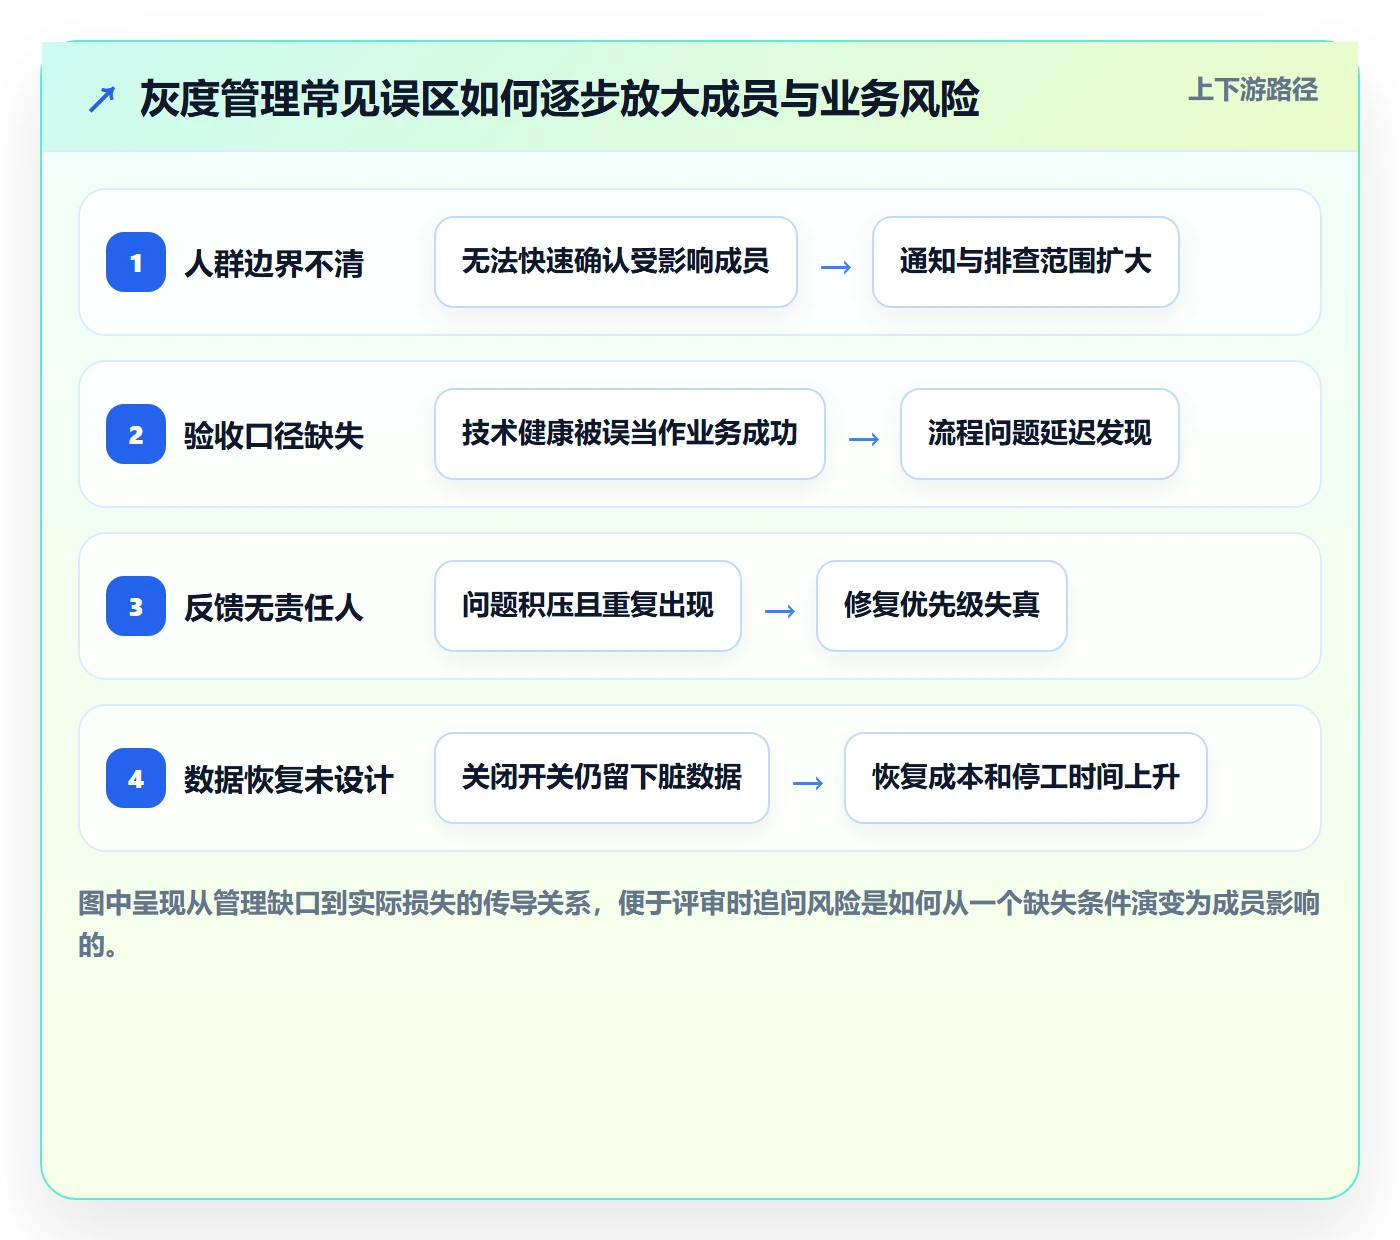Screen dimensions: 1400x1240
Task: Click the title 灰度管理常见误区如何逐步放大成员与业务风险
Action: 559,98
